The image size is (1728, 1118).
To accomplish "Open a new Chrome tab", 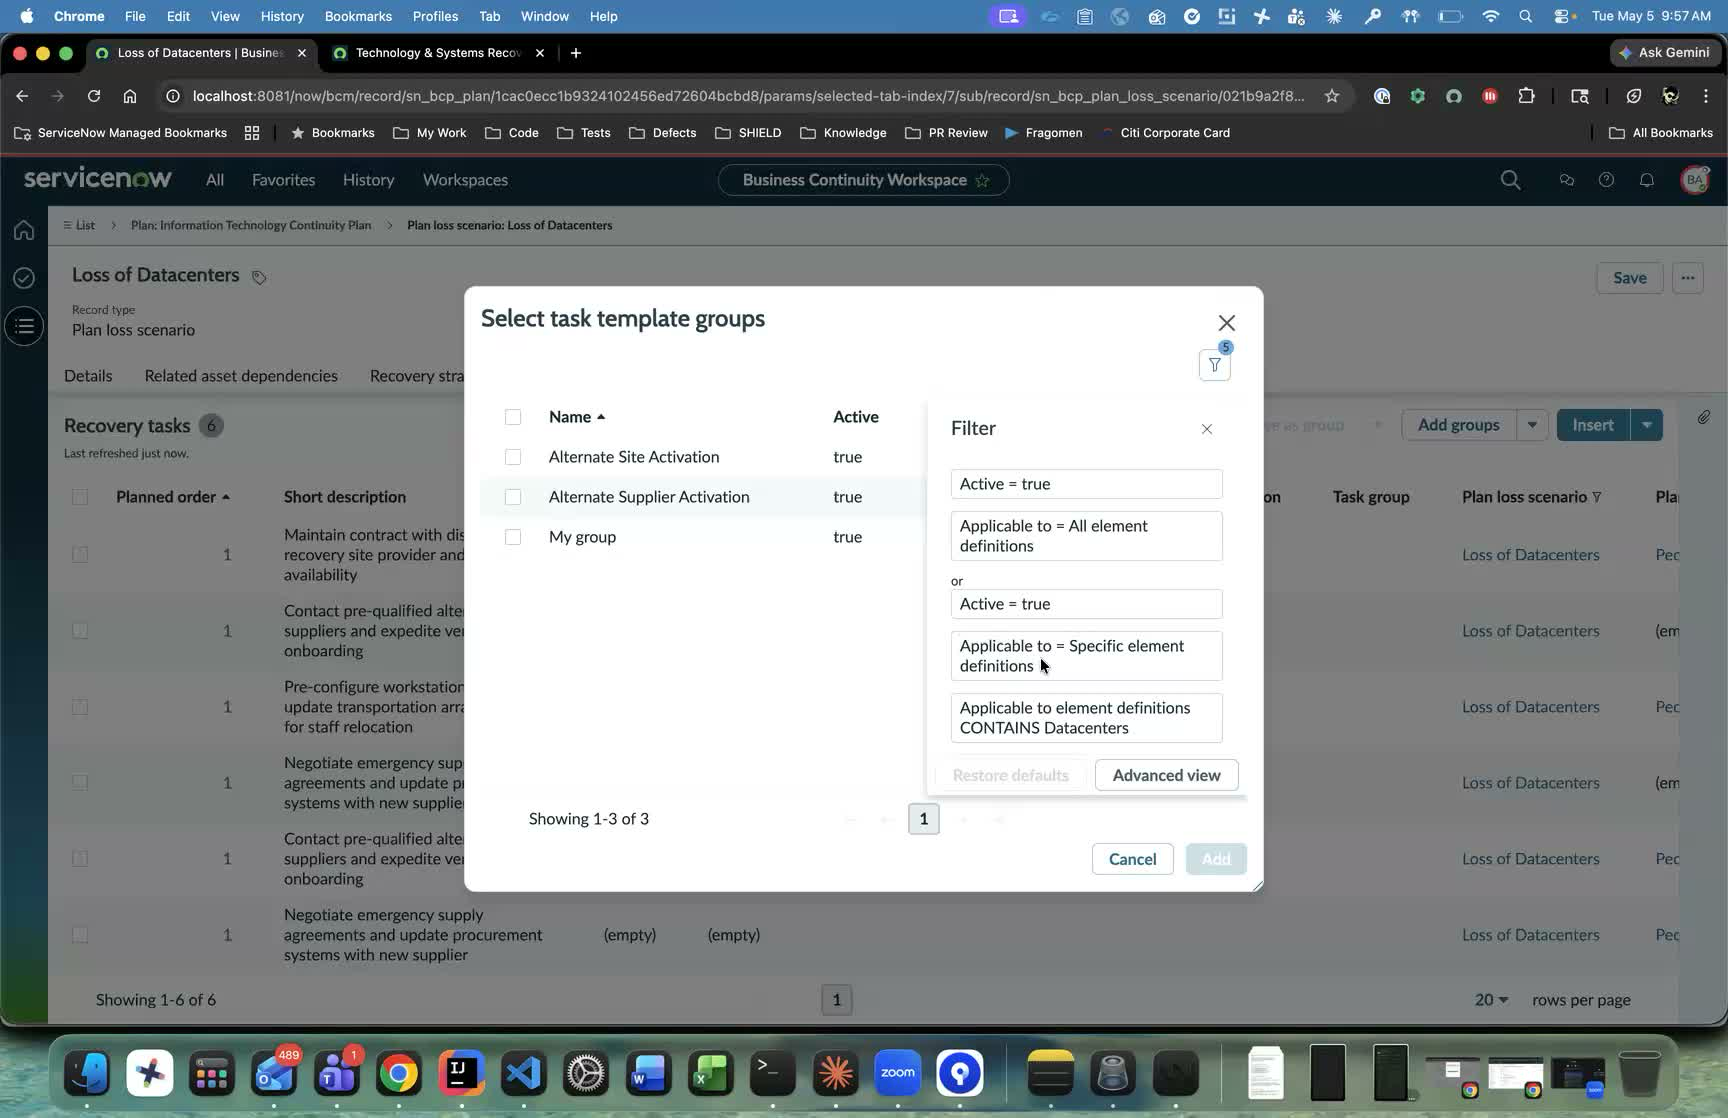I will coord(575,53).
